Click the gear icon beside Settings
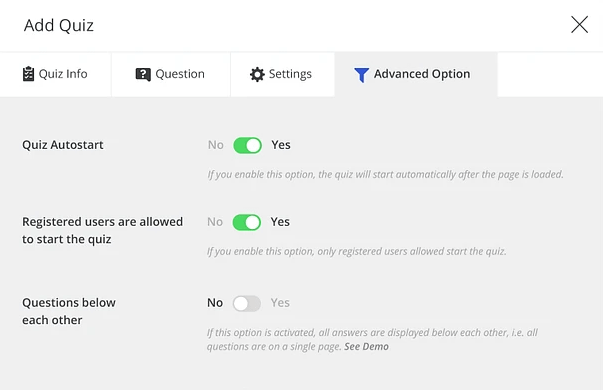Image resolution: width=603 pixels, height=390 pixels. click(257, 74)
